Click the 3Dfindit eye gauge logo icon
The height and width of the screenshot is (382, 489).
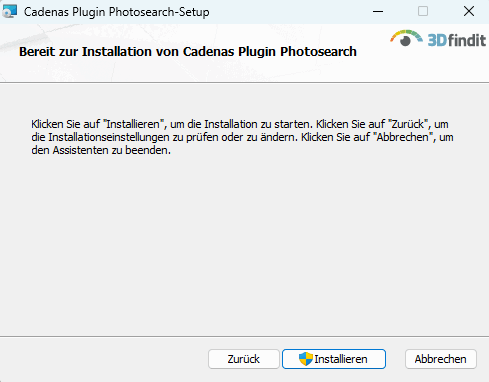pos(406,38)
